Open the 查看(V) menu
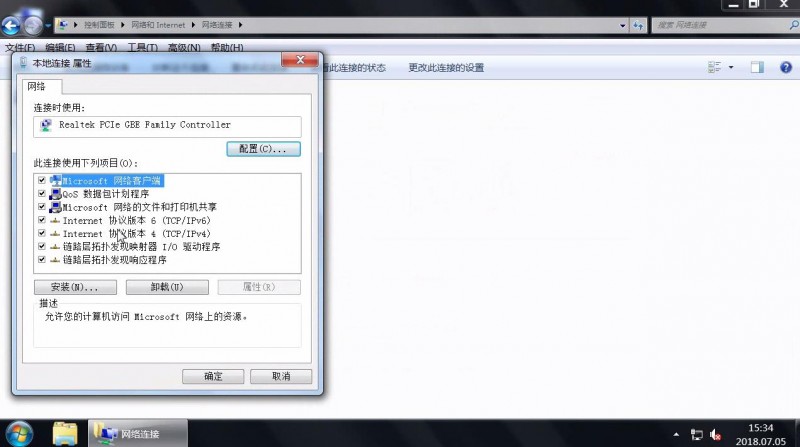Screen dimensions: 800x447 point(101,47)
